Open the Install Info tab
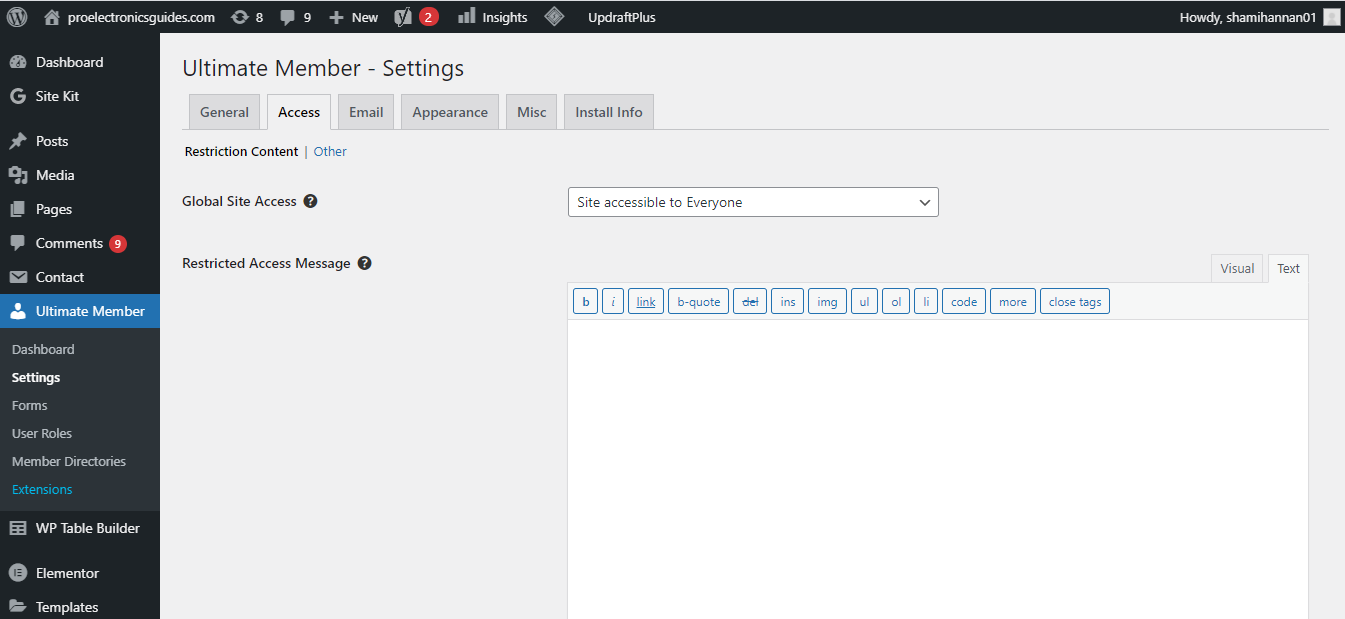The width and height of the screenshot is (1345, 619). click(609, 112)
